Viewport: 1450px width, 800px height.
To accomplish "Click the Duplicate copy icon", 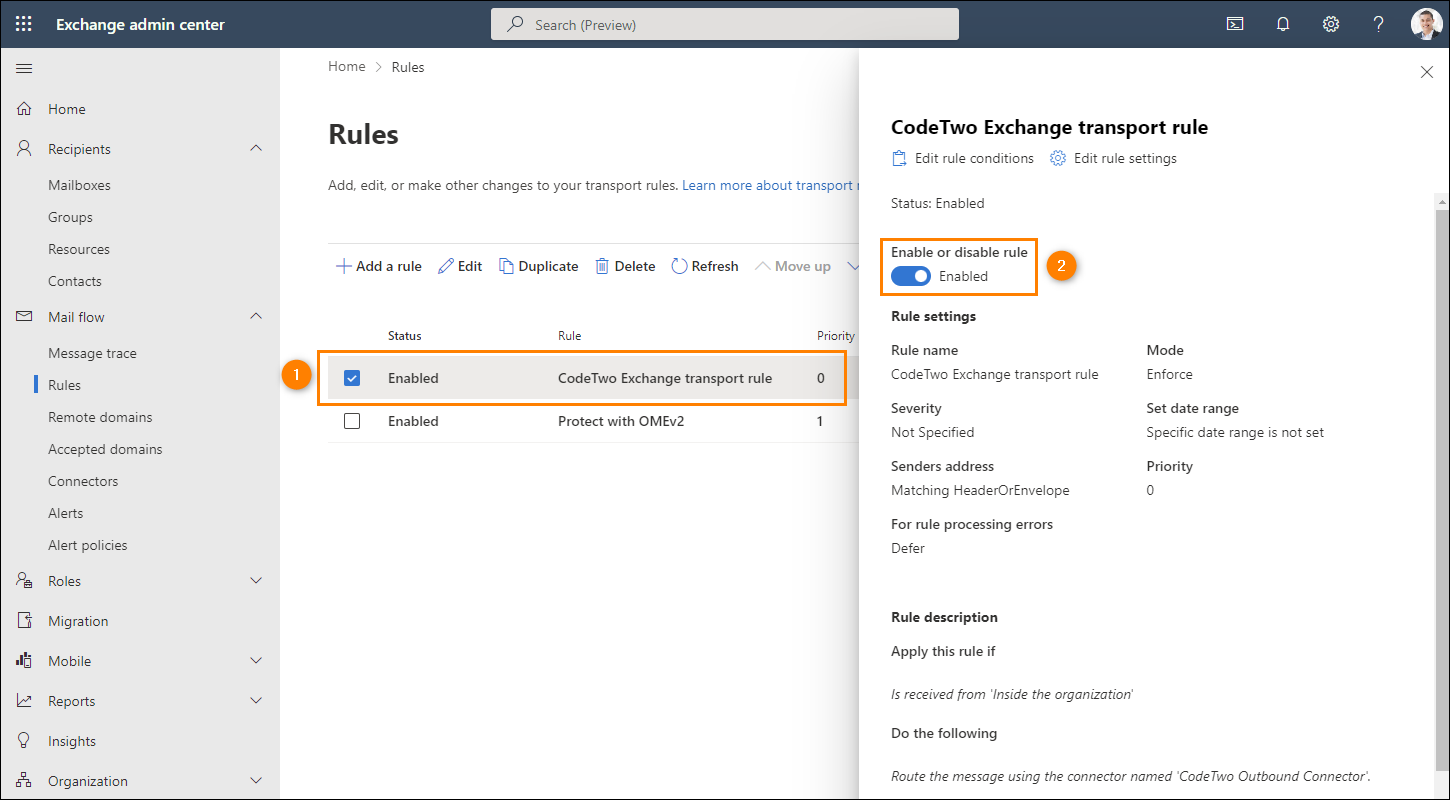I will (506, 266).
